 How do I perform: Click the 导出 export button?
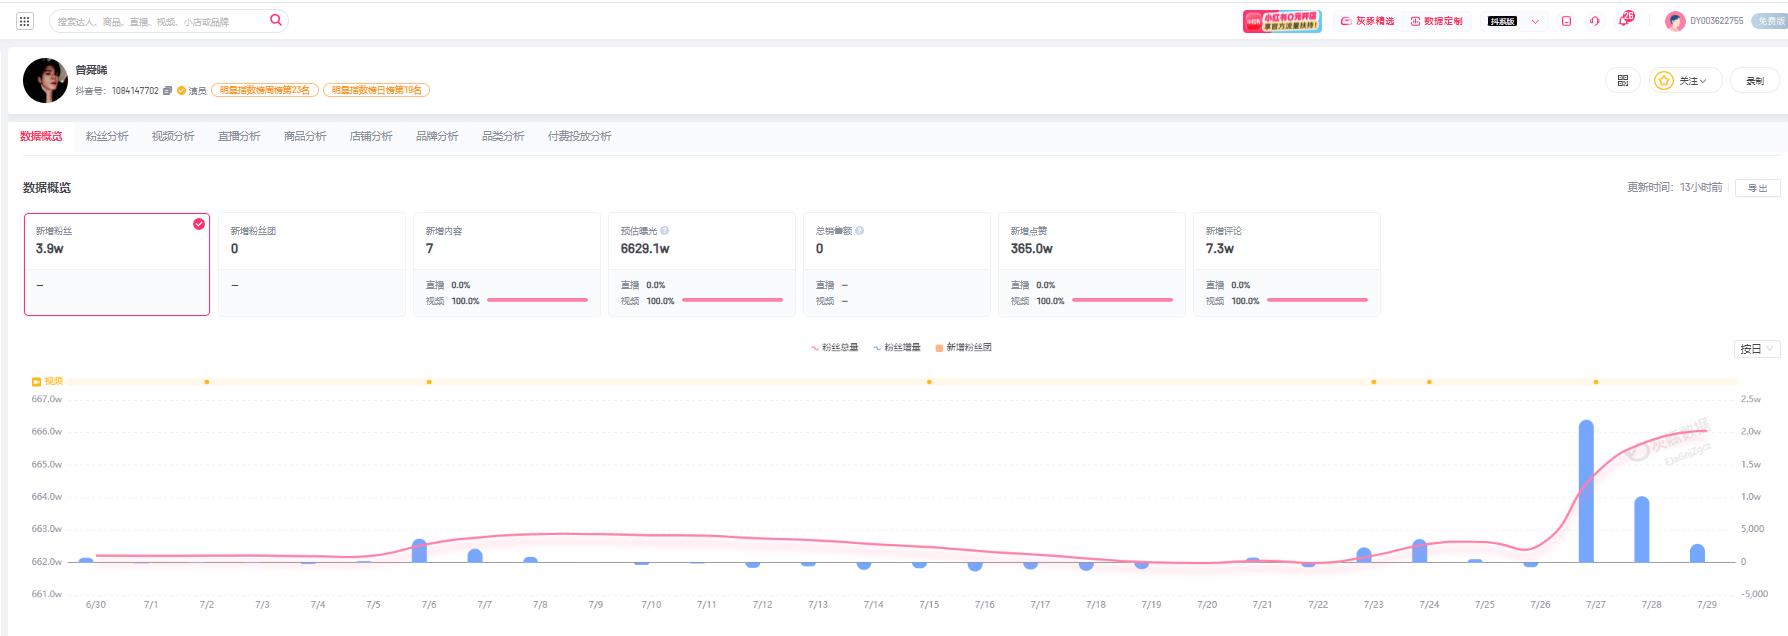pos(1757,188)
